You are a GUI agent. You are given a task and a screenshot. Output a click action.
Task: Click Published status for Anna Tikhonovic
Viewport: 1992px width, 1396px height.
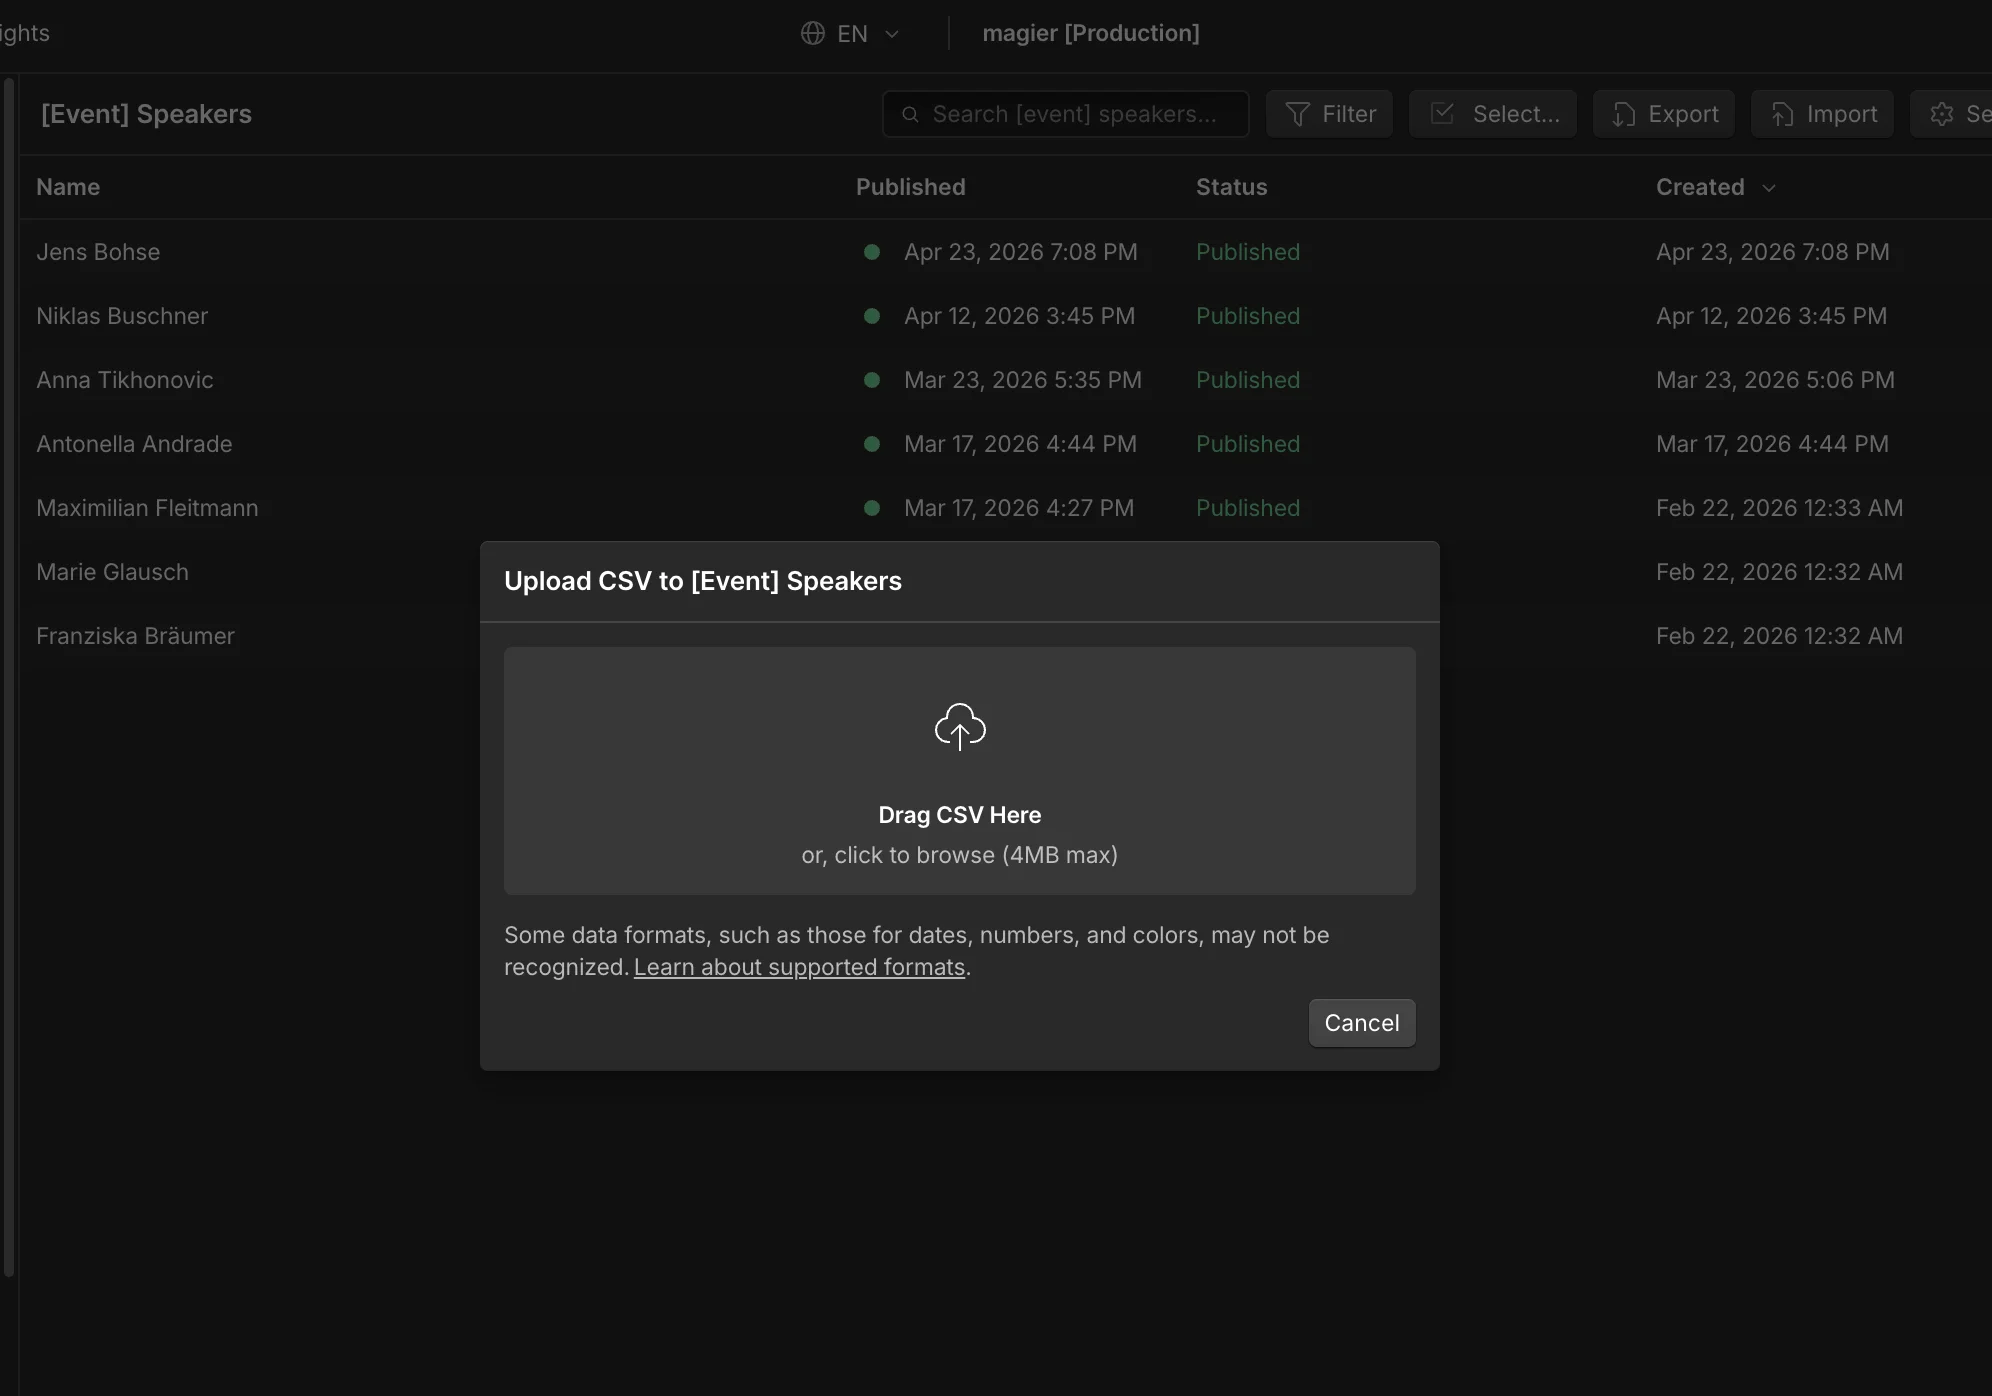click(1248, 380)
